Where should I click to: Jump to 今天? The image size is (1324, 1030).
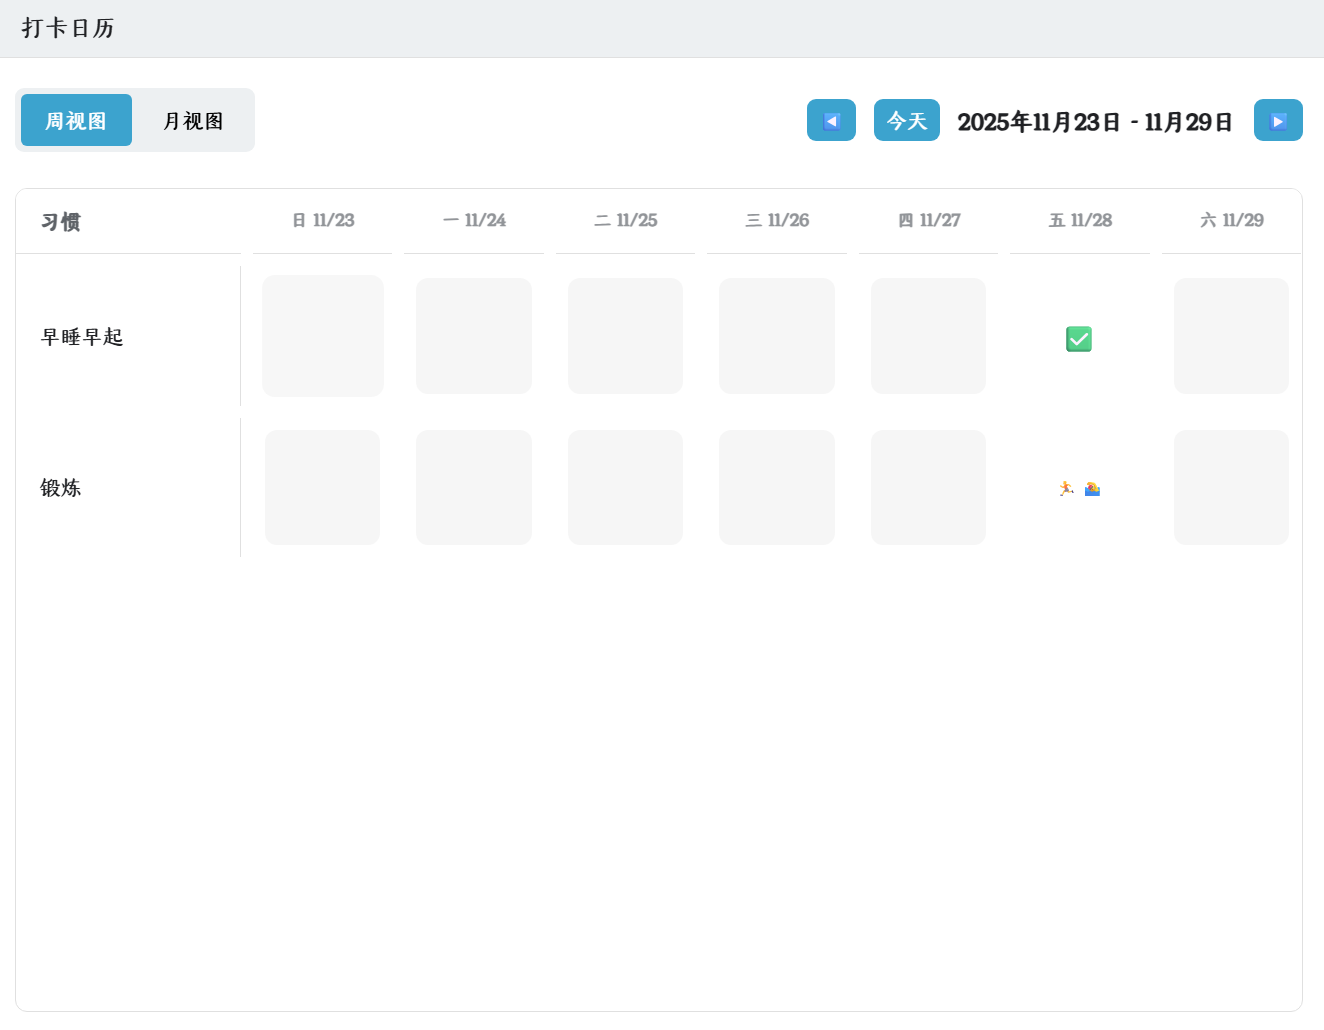tap(907, 120)
